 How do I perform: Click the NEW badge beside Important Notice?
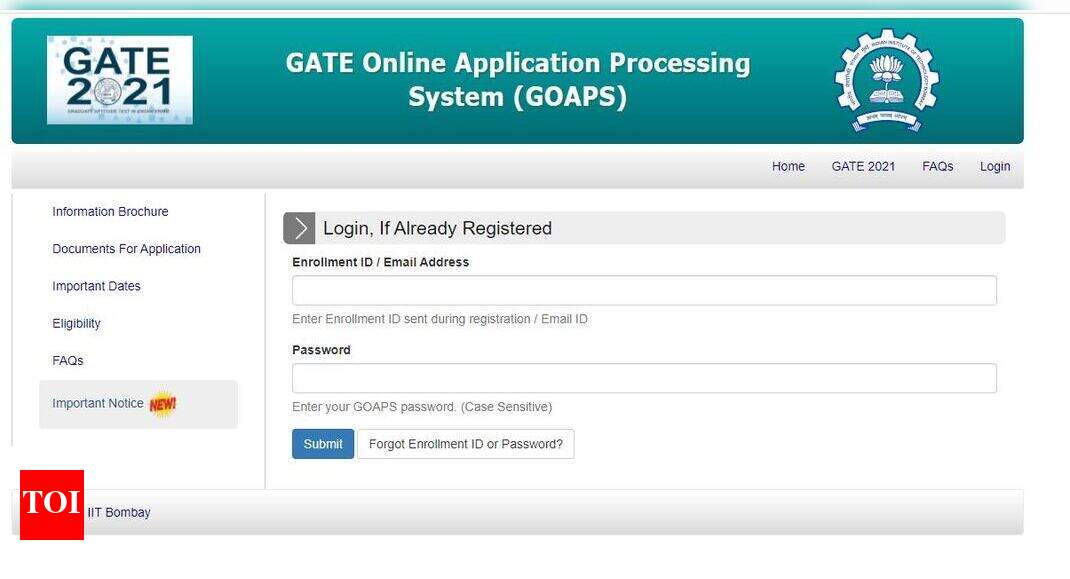160,404
